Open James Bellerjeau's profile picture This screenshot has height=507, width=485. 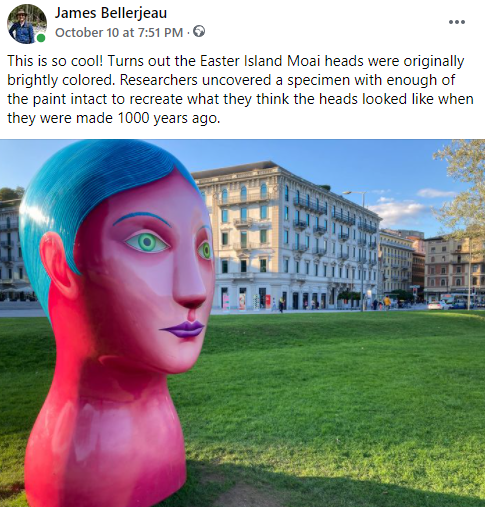point(27,24)
